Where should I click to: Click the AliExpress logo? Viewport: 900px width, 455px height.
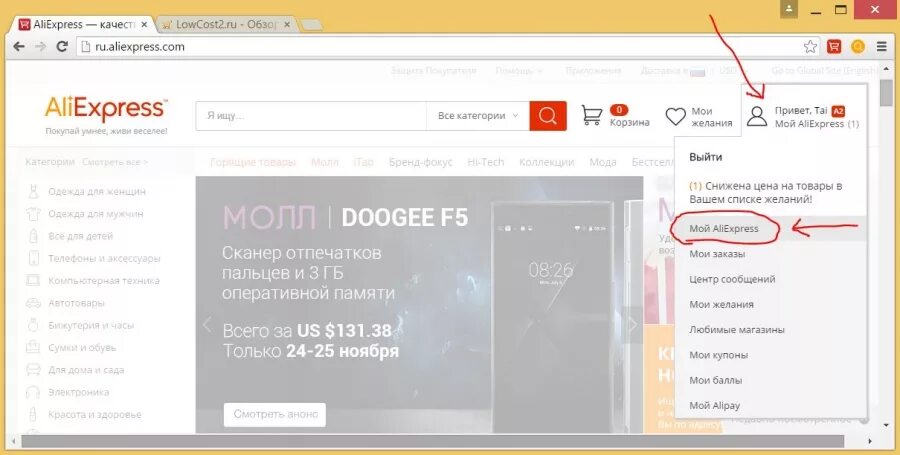[106, 109]
